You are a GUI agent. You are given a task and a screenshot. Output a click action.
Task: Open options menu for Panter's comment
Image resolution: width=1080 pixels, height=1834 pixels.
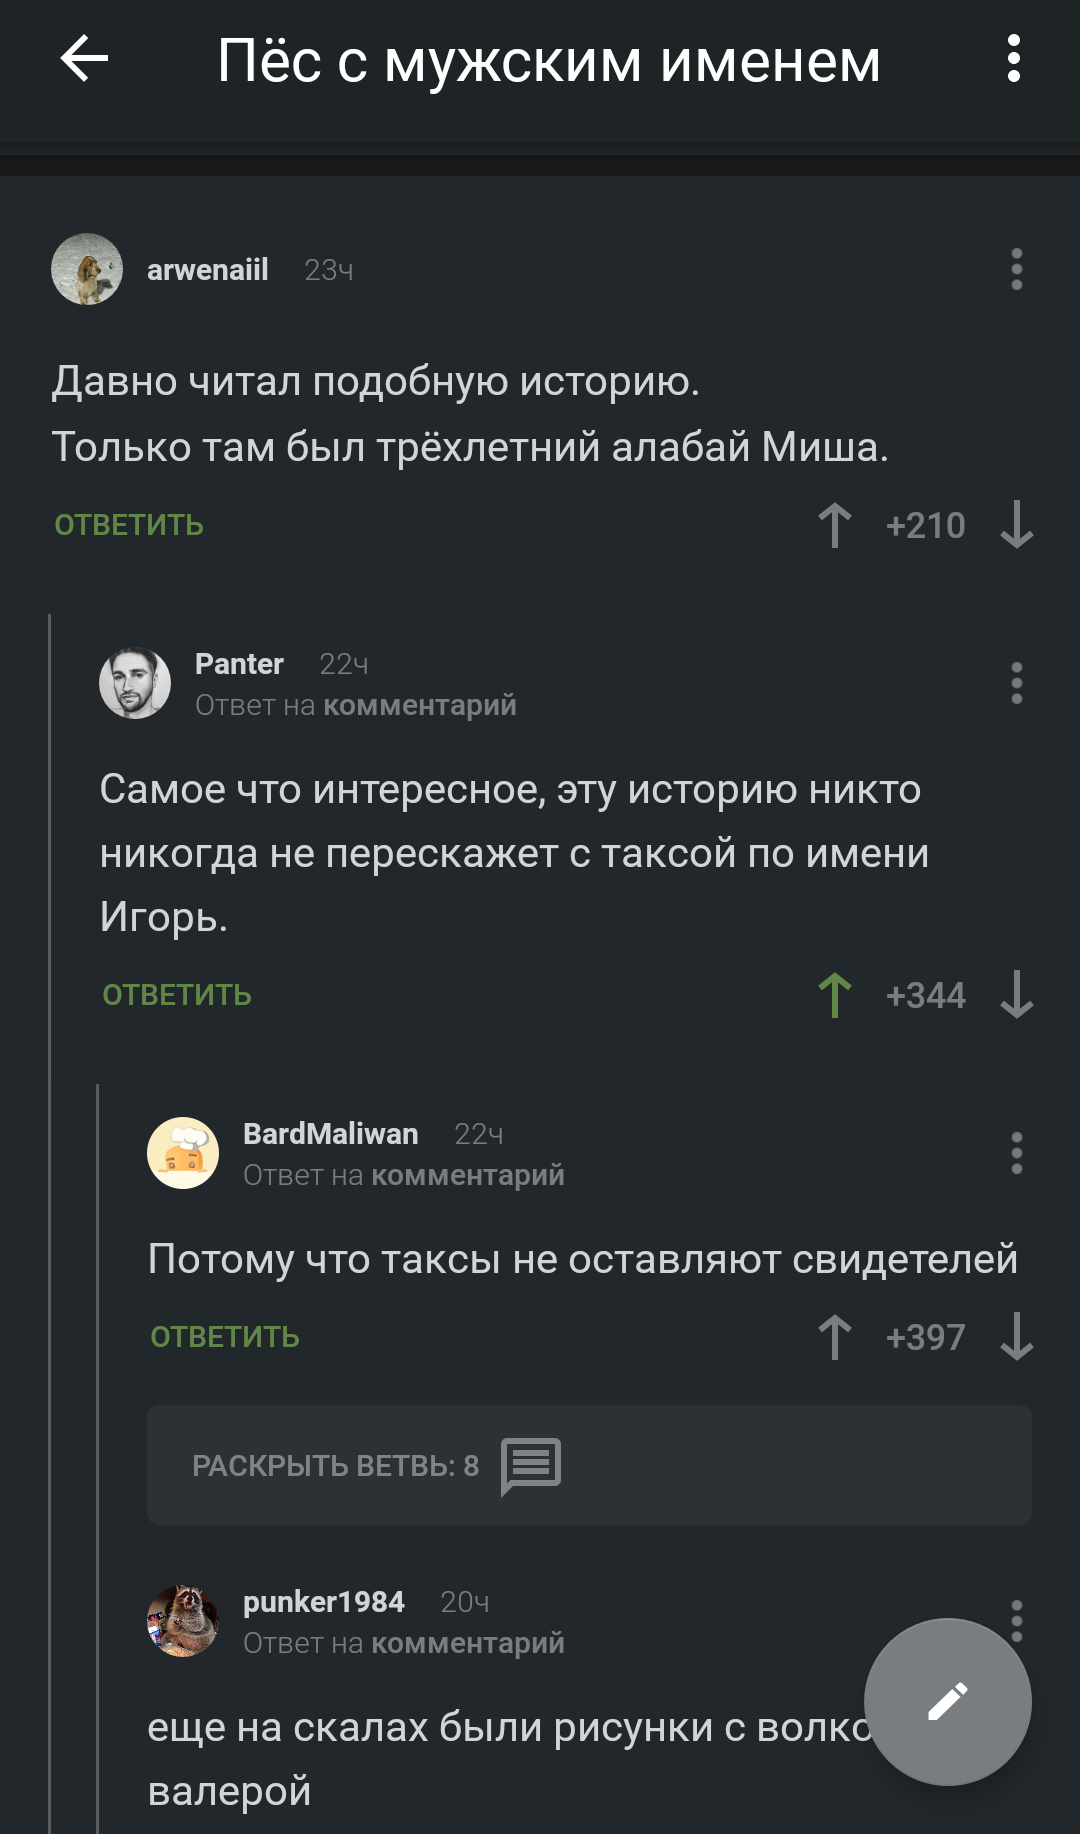(1016, 684)
